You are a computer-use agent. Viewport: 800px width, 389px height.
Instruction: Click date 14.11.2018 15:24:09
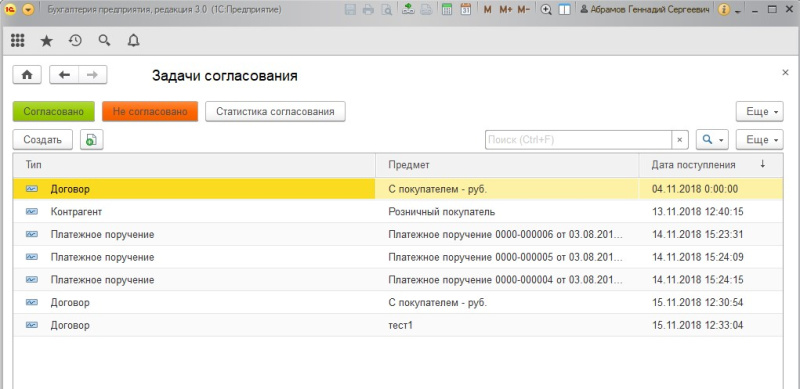697,257
